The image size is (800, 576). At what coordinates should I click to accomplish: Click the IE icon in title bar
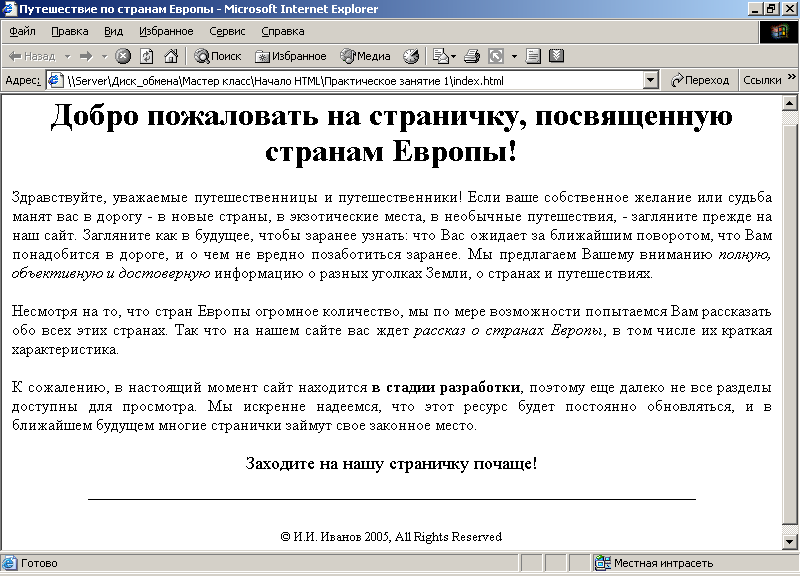coord(9,9)
